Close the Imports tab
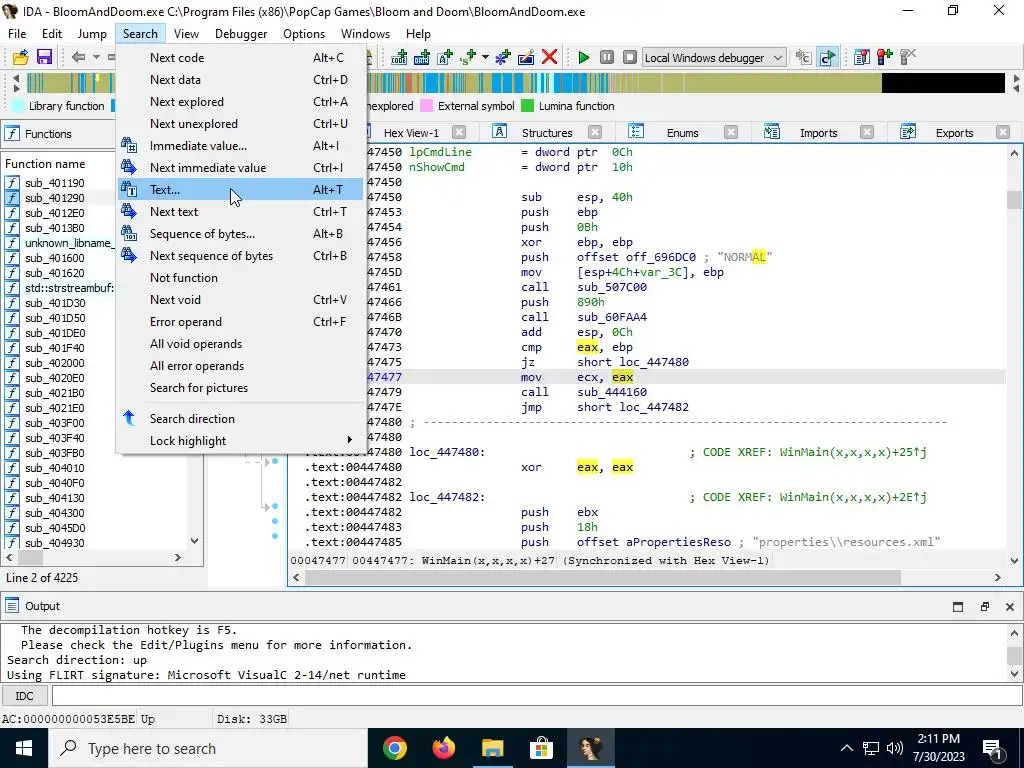 (x=867, y=133)
